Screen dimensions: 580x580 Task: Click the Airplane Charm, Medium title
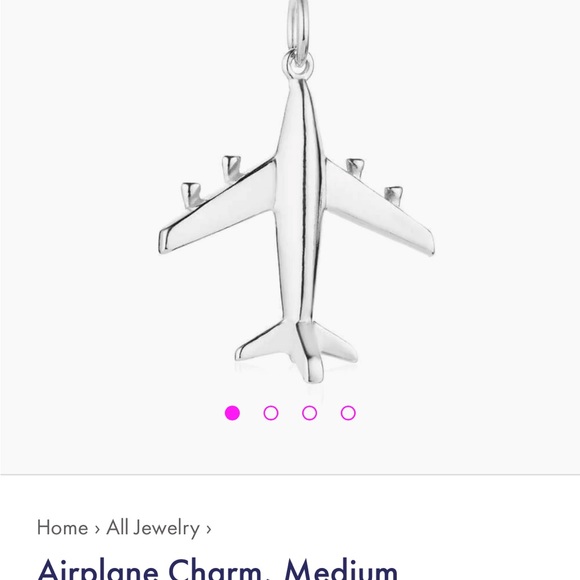tap(218, 570)
